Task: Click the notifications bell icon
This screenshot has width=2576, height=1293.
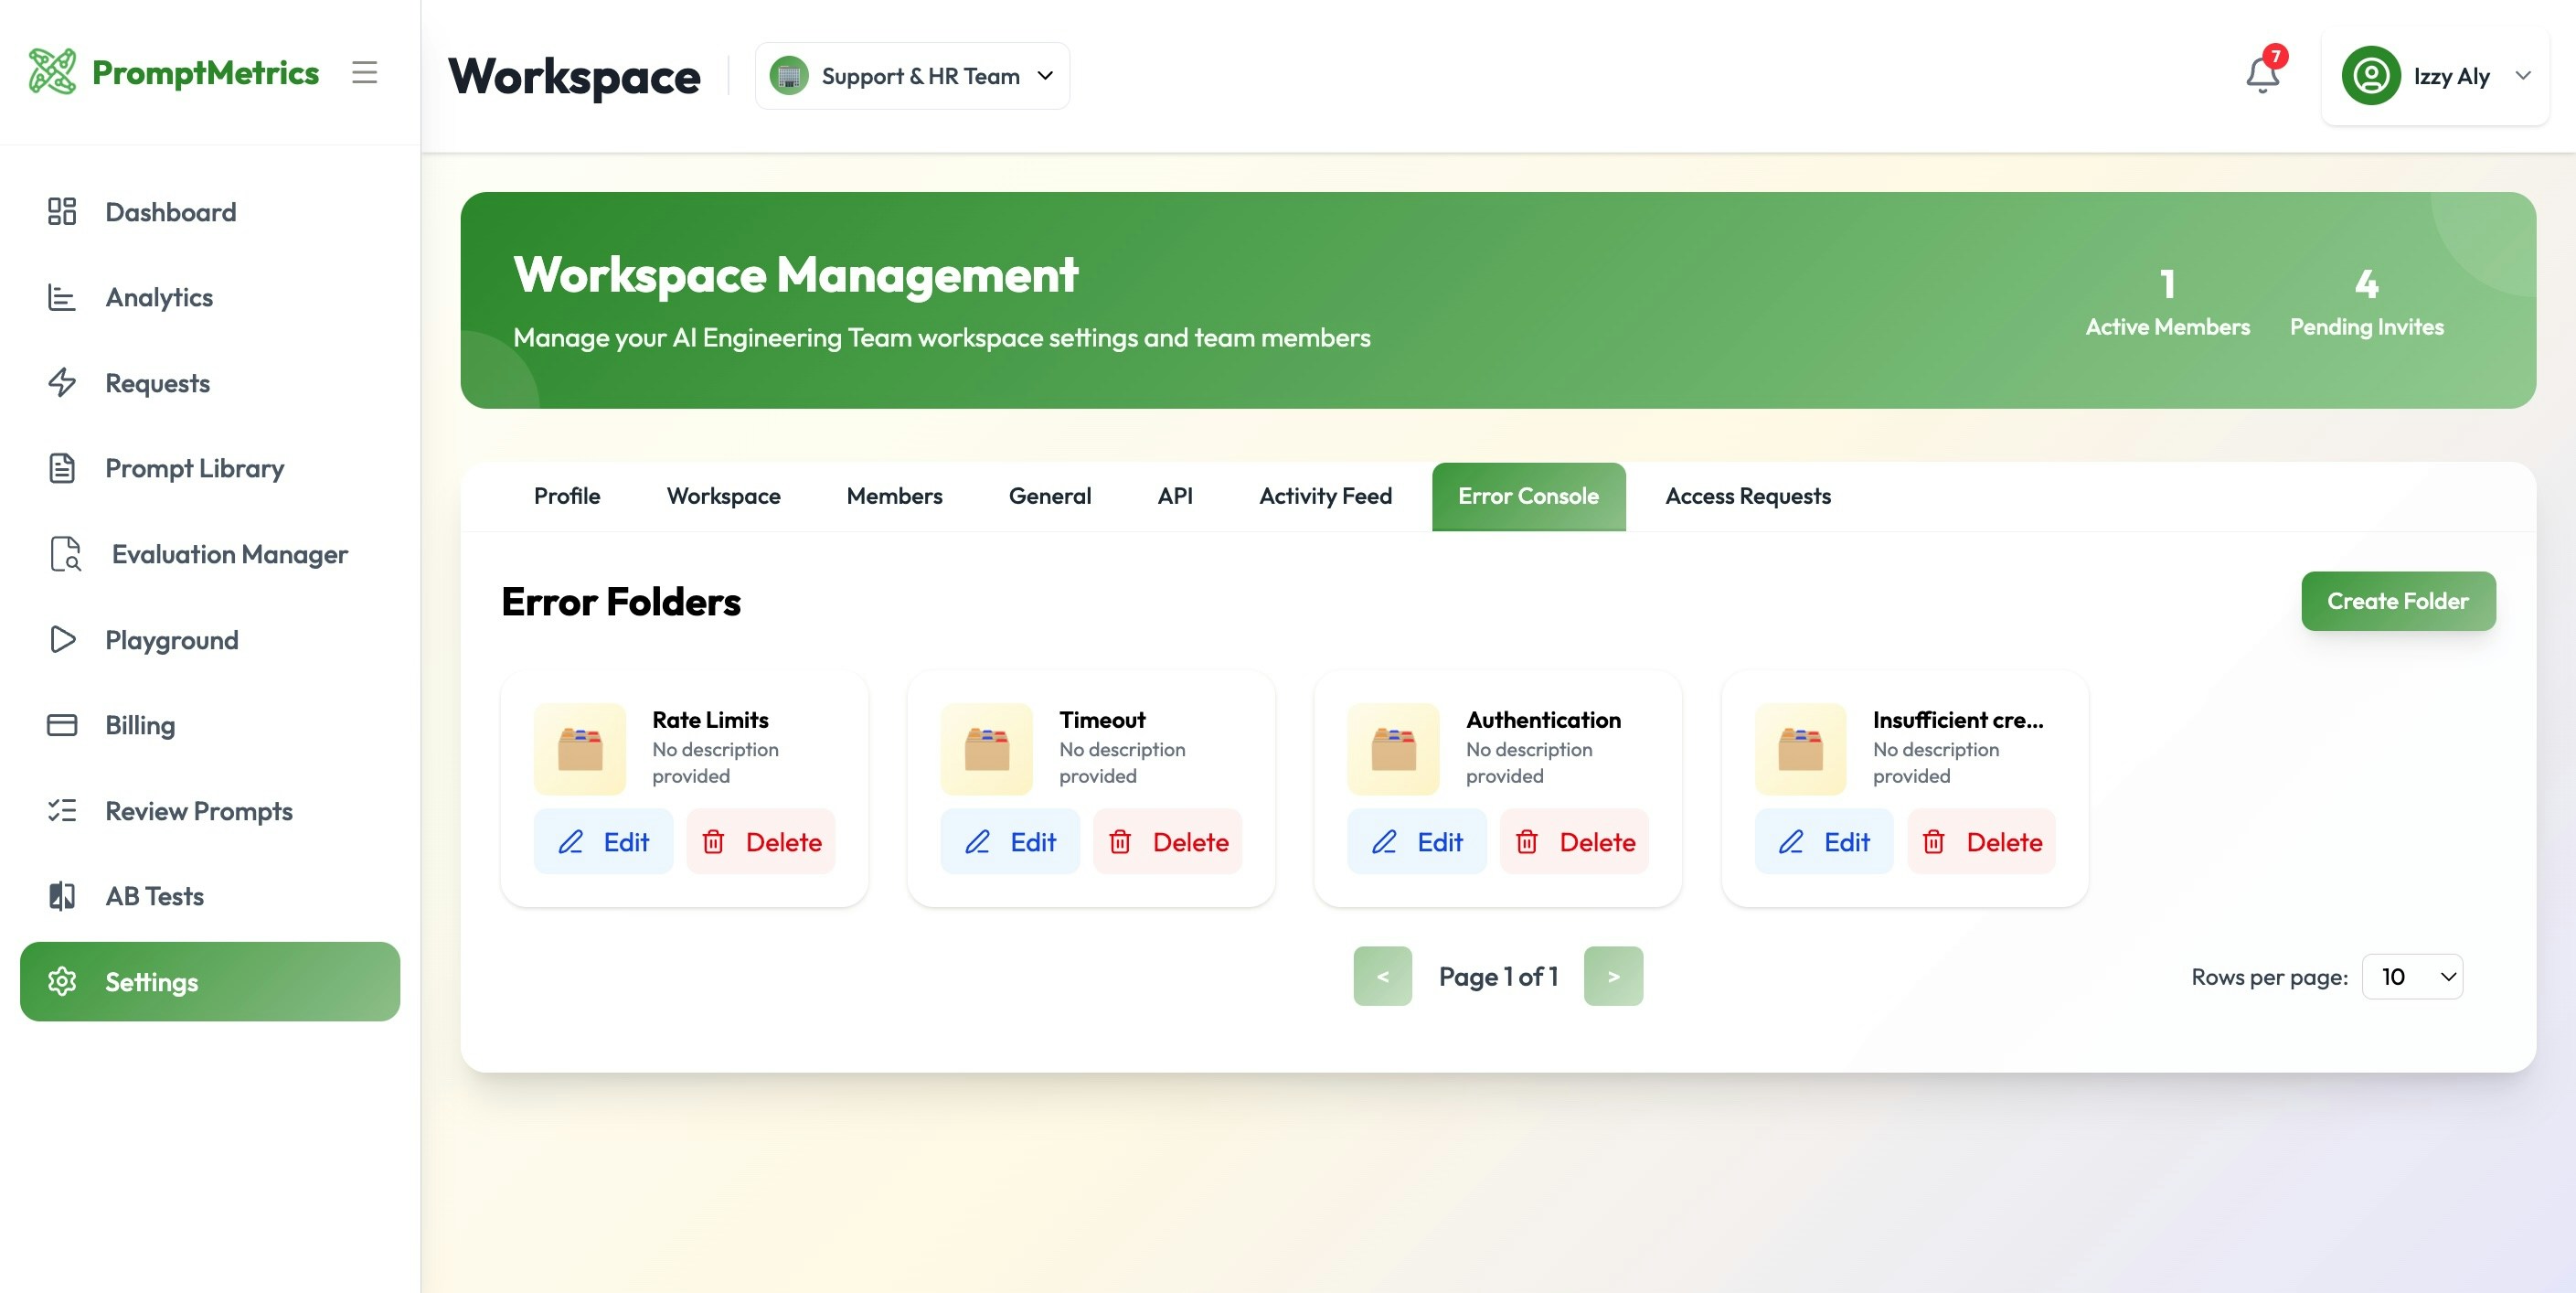Action: coord(2262,75)
